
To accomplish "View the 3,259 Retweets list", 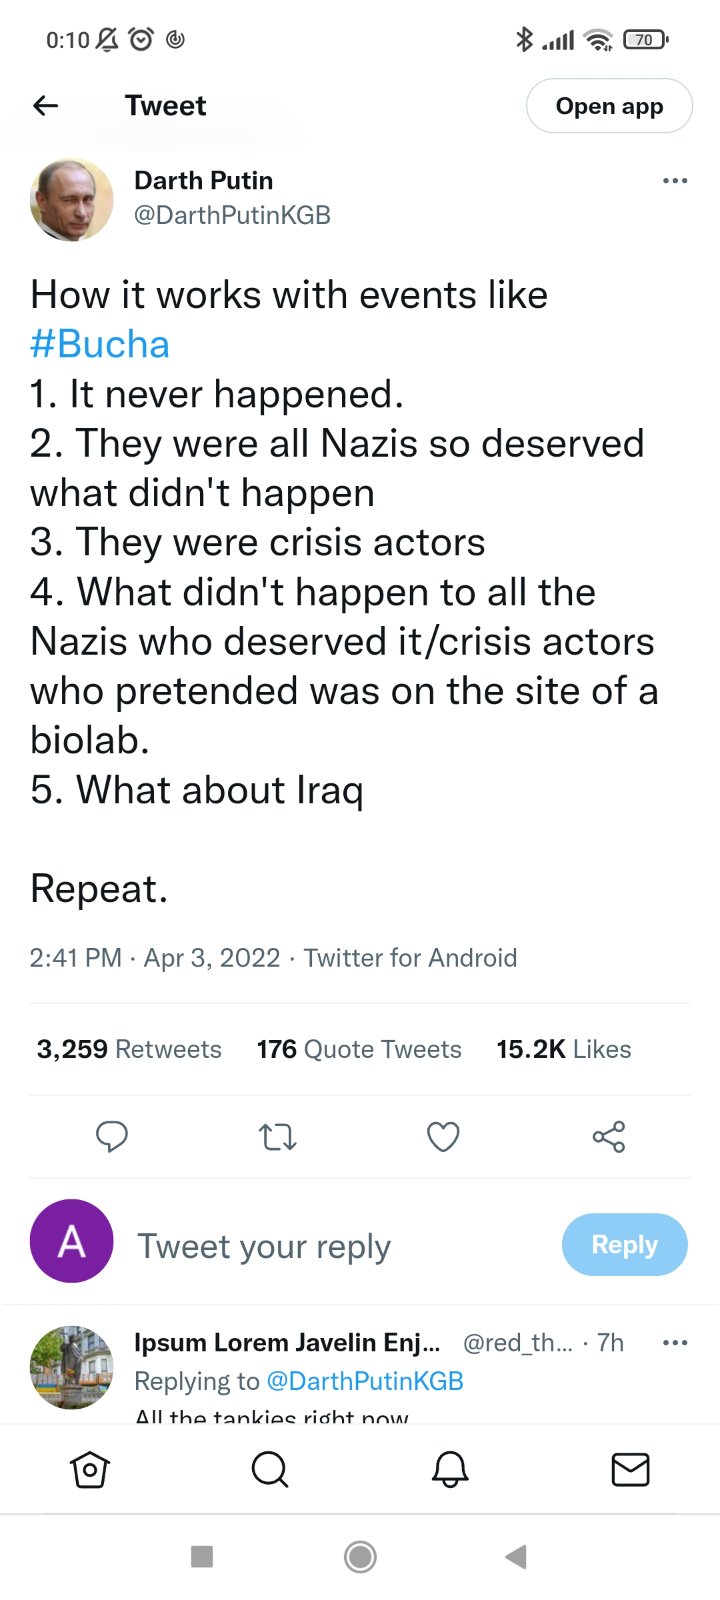I will [x=129, y=1049].
